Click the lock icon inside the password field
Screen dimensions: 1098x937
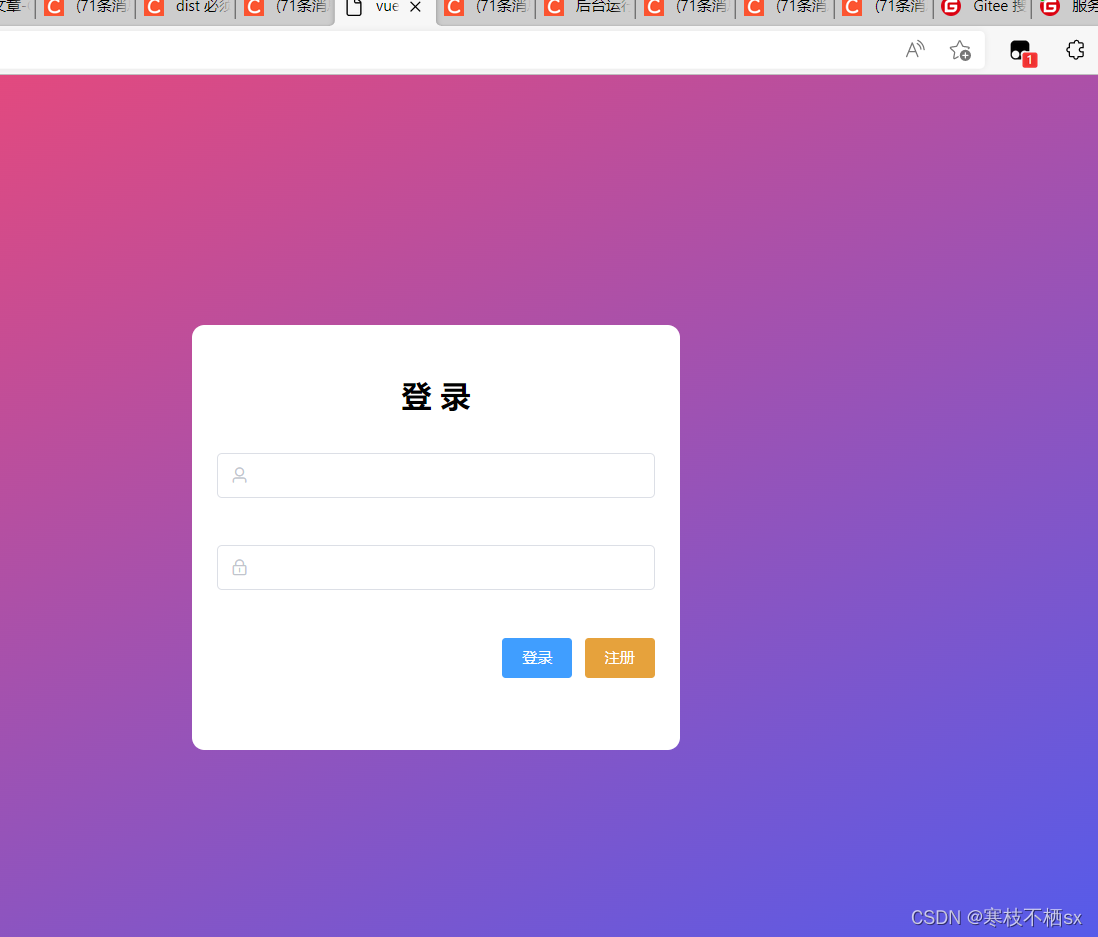(239, 567)
